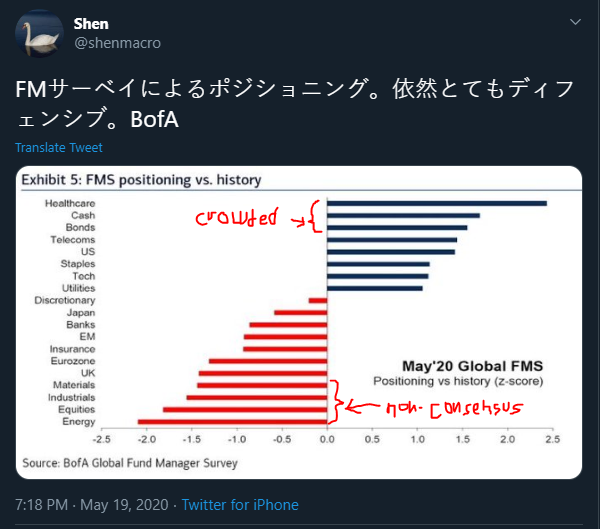600x529 pixels.
Task: Click the display name Shen
Action: click(x=91, y=24)
